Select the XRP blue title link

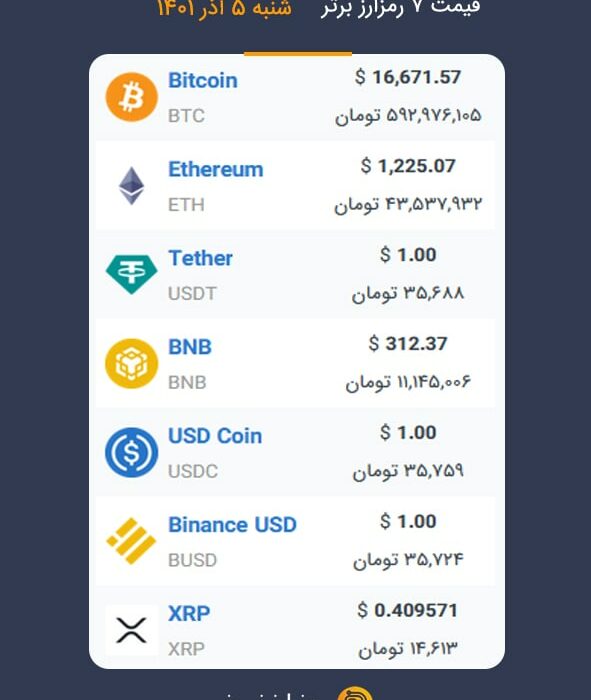coord(189,613)
